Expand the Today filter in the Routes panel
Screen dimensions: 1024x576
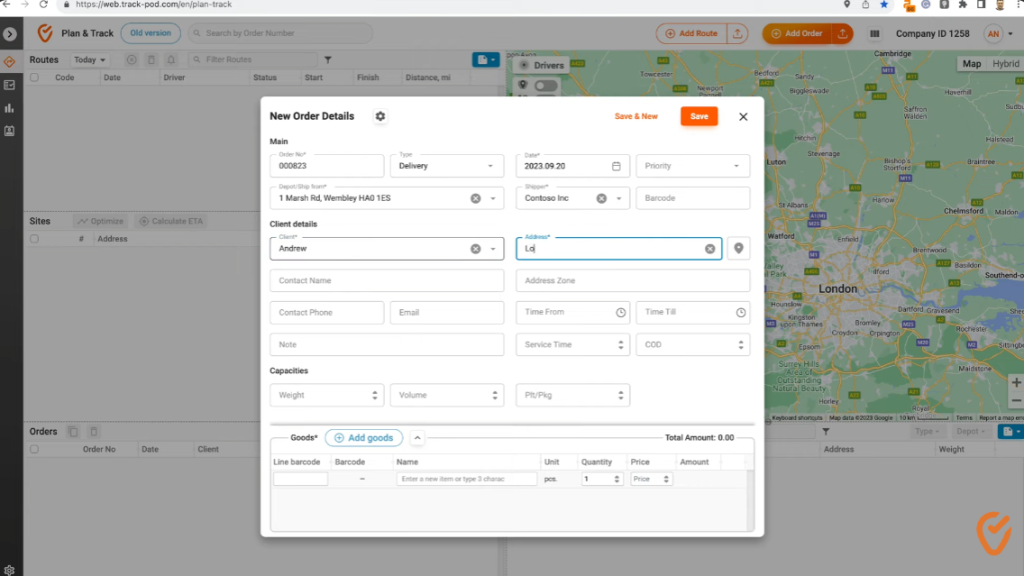pyautogui.click(x=88, y=60)
